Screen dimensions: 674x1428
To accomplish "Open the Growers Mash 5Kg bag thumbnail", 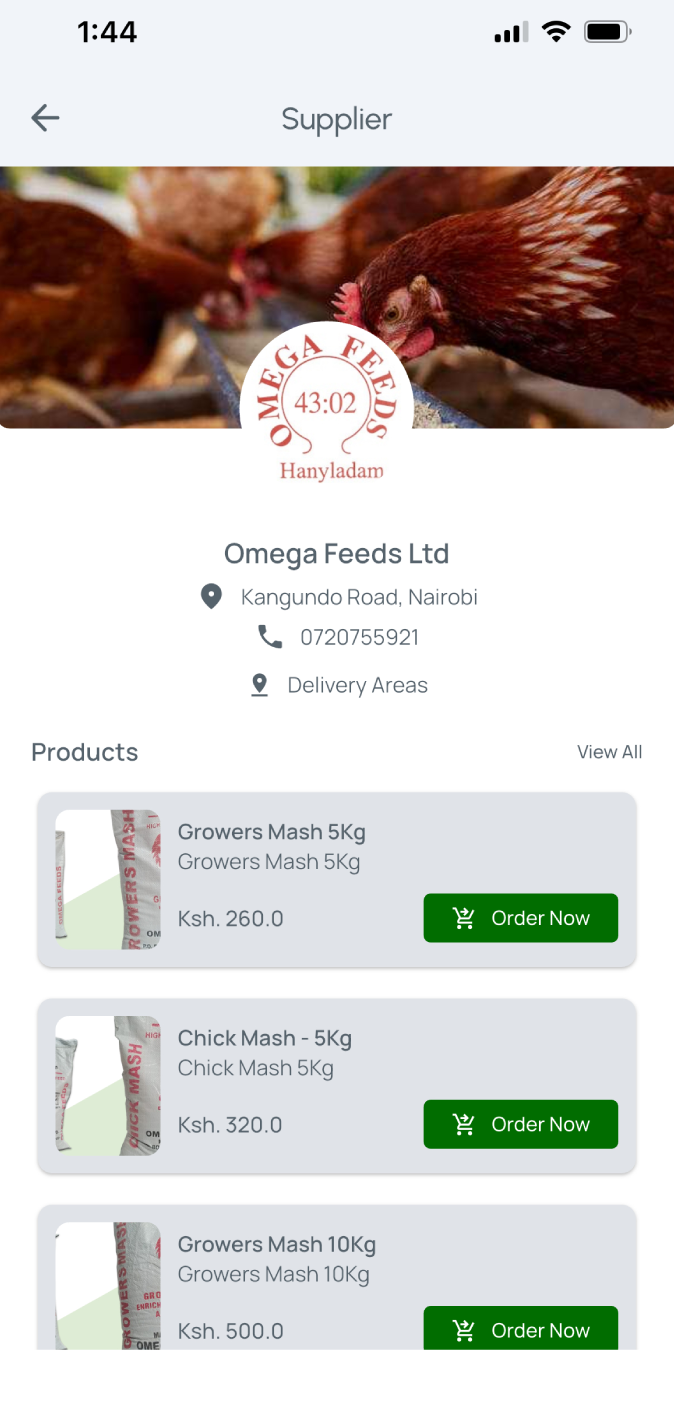I will [x=108, y=879].
